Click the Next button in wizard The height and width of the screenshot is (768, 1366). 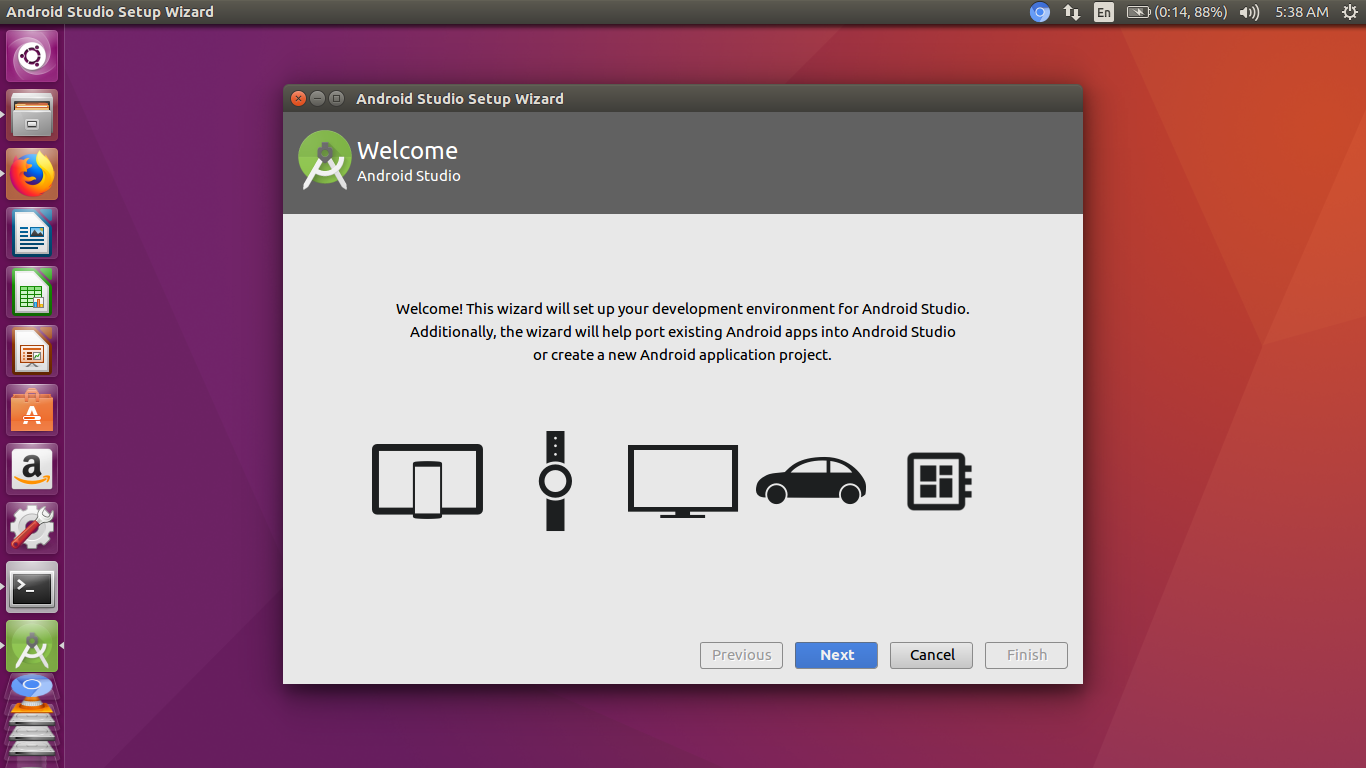[836, 655]
